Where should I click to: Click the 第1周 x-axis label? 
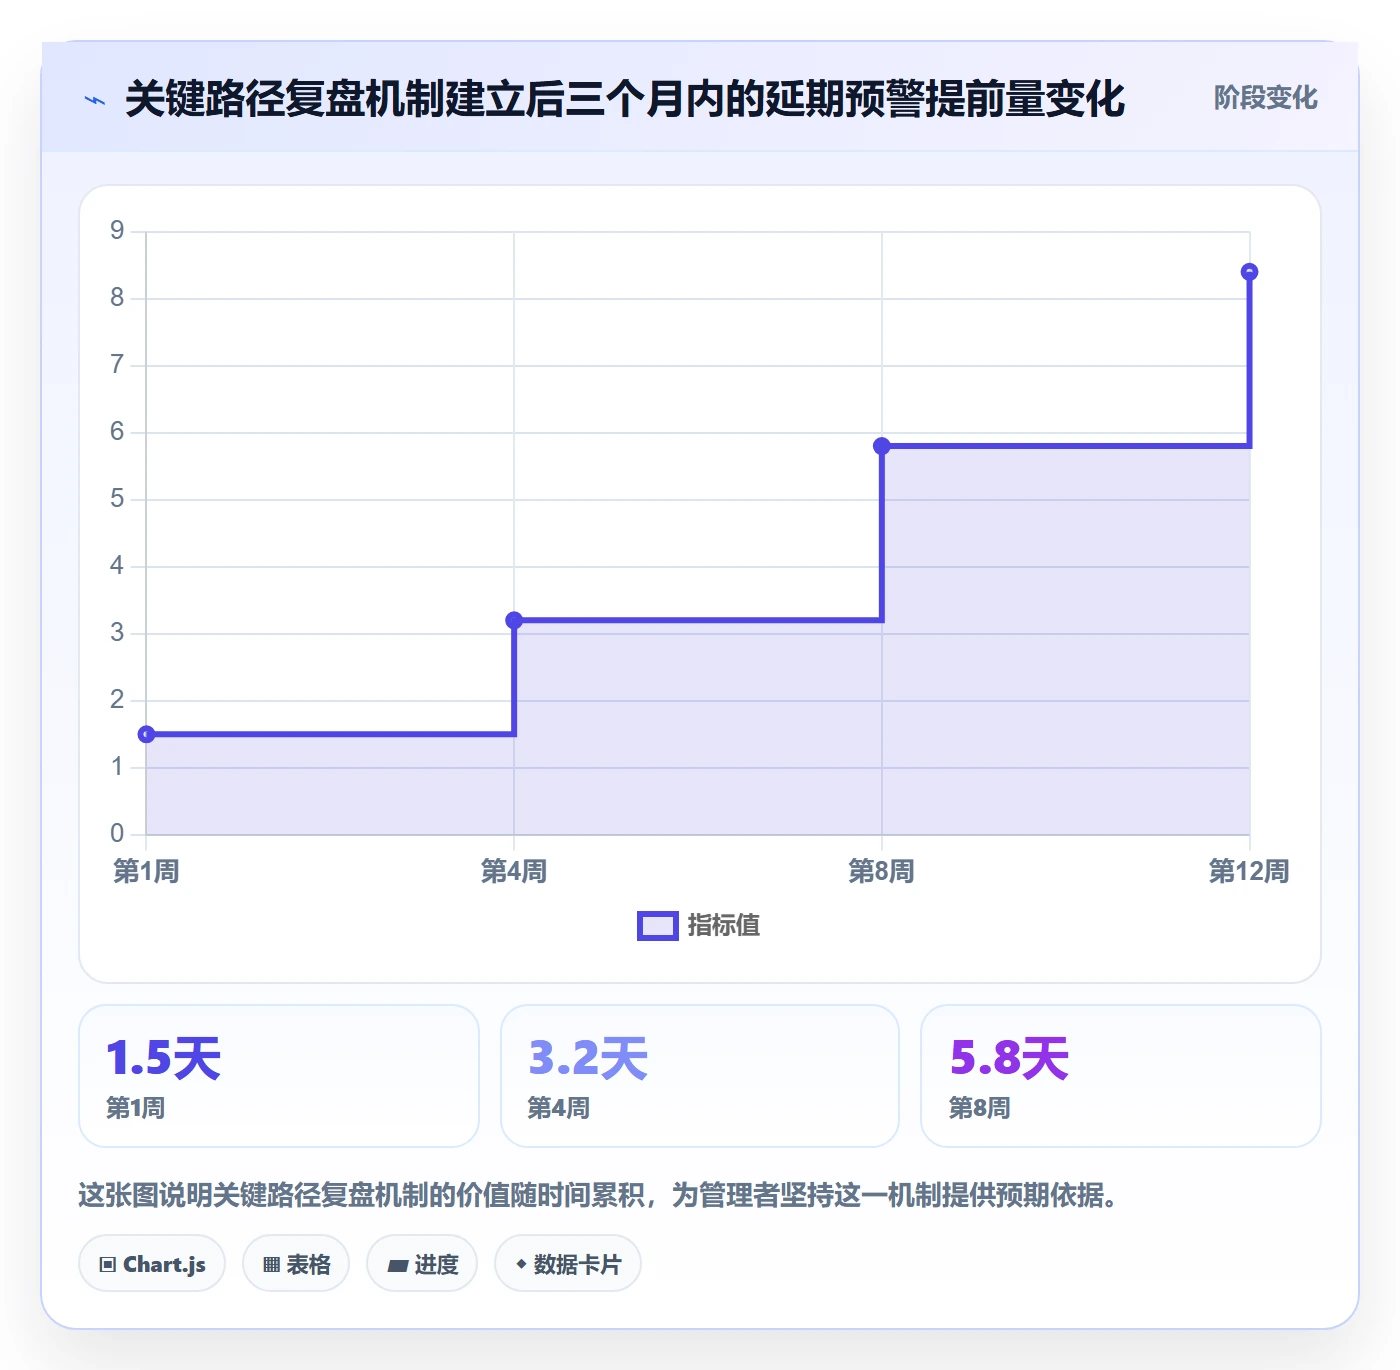tap(147, 871)
